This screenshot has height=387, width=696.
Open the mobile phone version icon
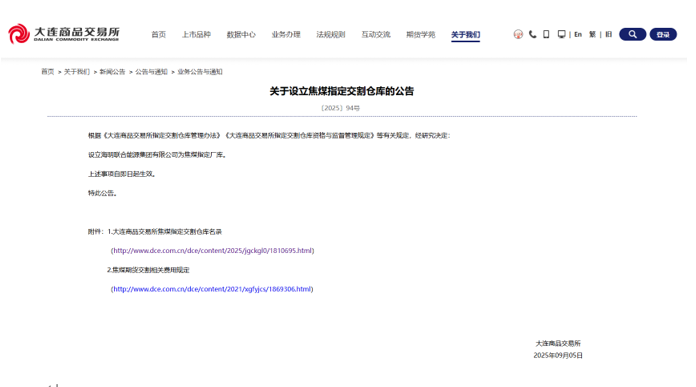pos(546,34)
